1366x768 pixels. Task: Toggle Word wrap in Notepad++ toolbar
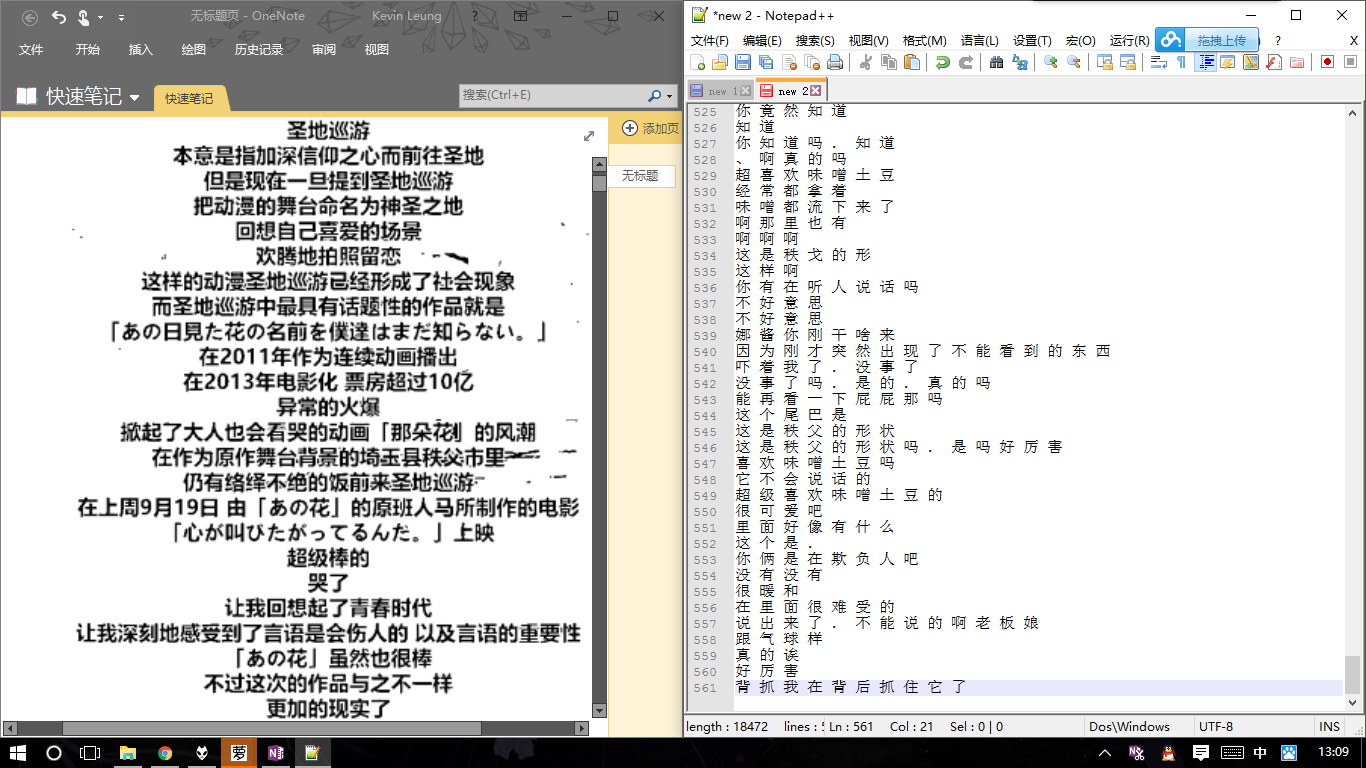[x=1159, y=62]
